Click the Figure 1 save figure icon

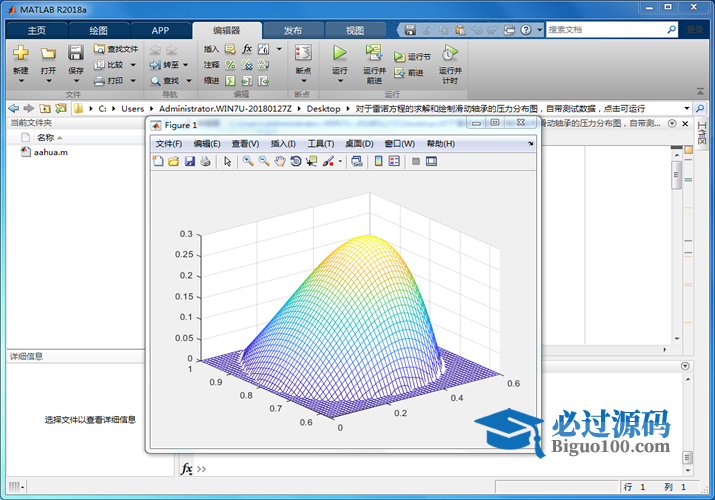tap(190, 161)
